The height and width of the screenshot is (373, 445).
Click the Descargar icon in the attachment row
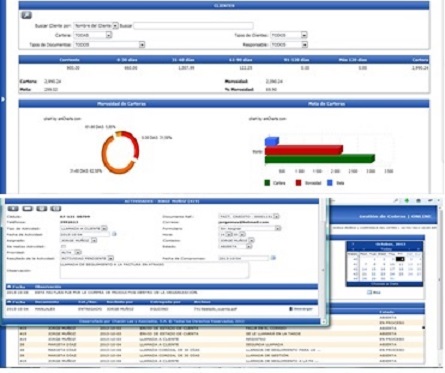point(291,309)
